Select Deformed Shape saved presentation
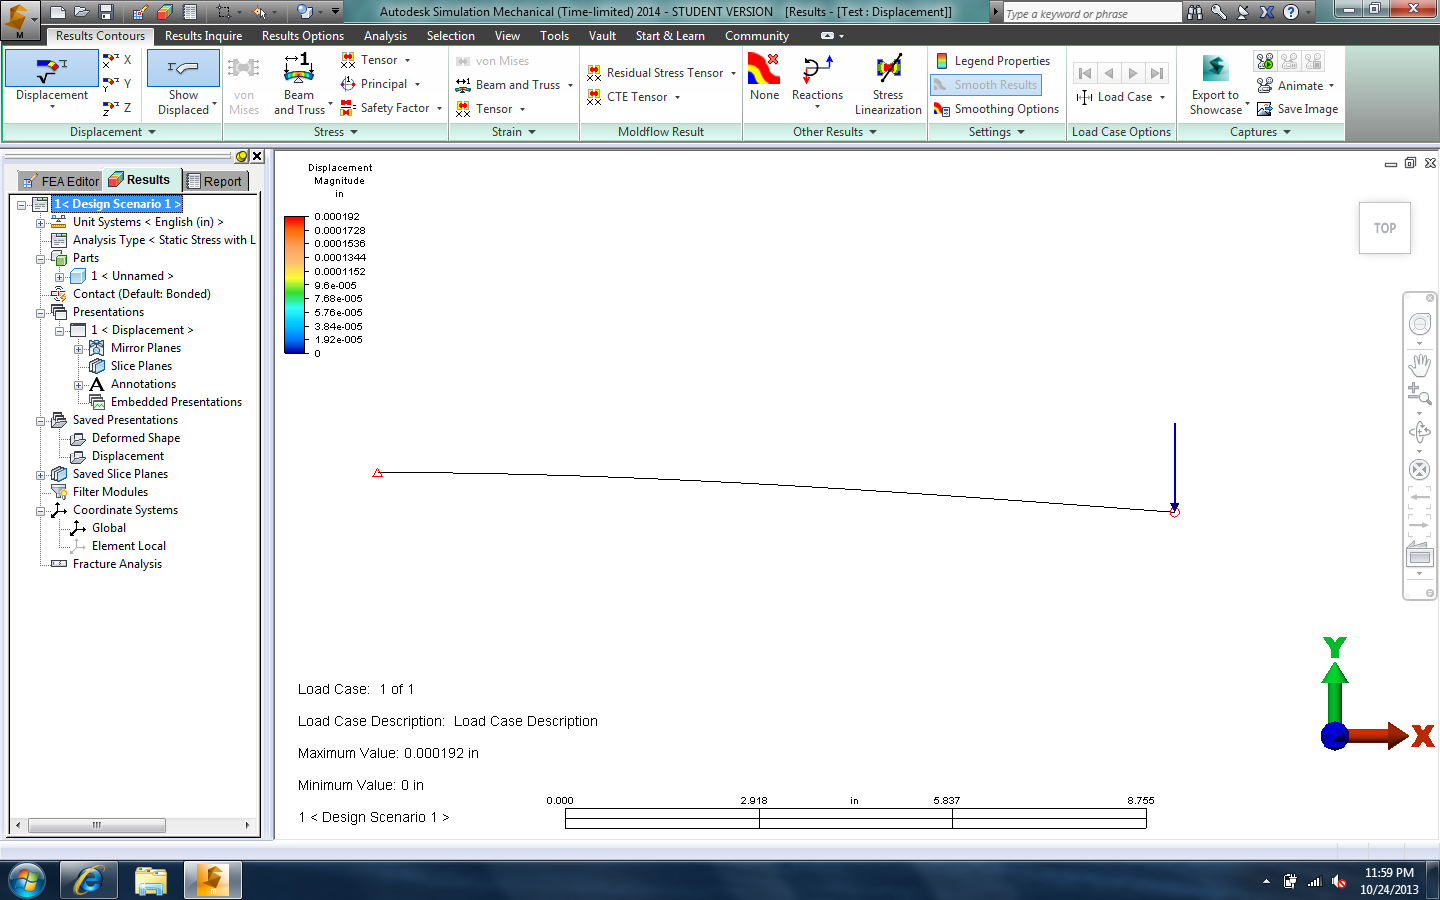The image size is (1440, 900). [x=136, y=438]
